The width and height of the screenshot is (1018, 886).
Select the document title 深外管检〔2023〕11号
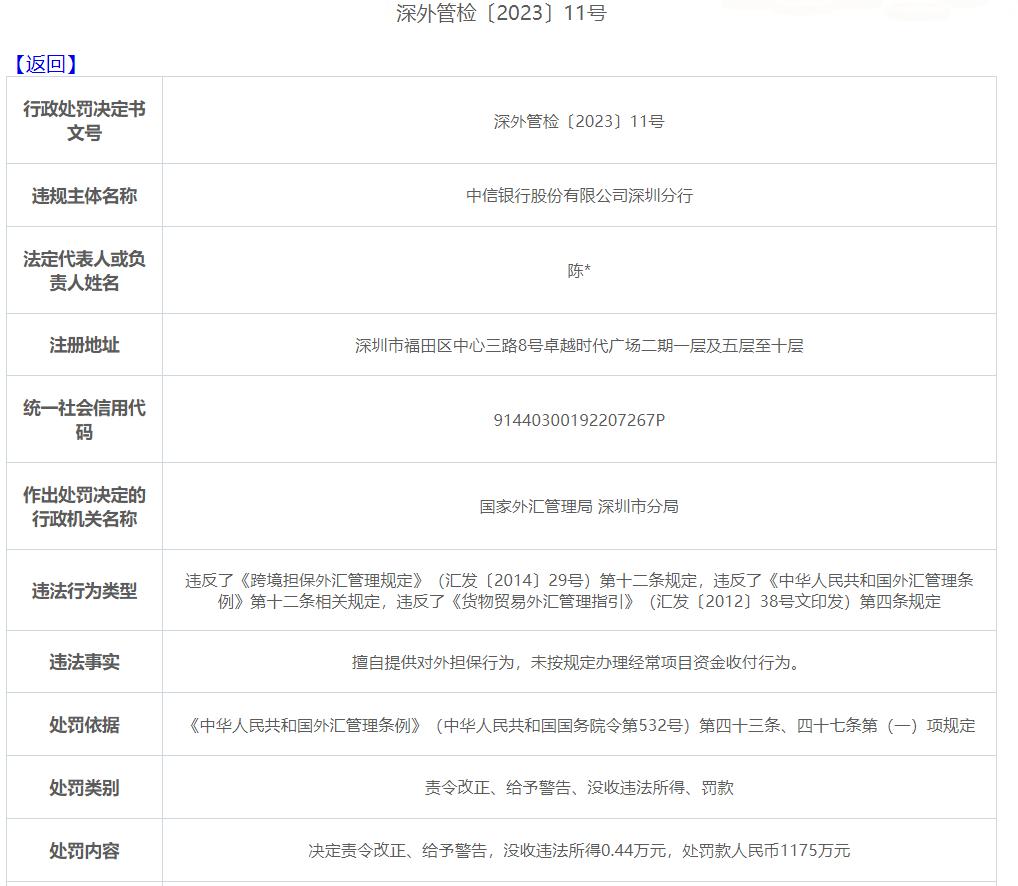(509, 13)
